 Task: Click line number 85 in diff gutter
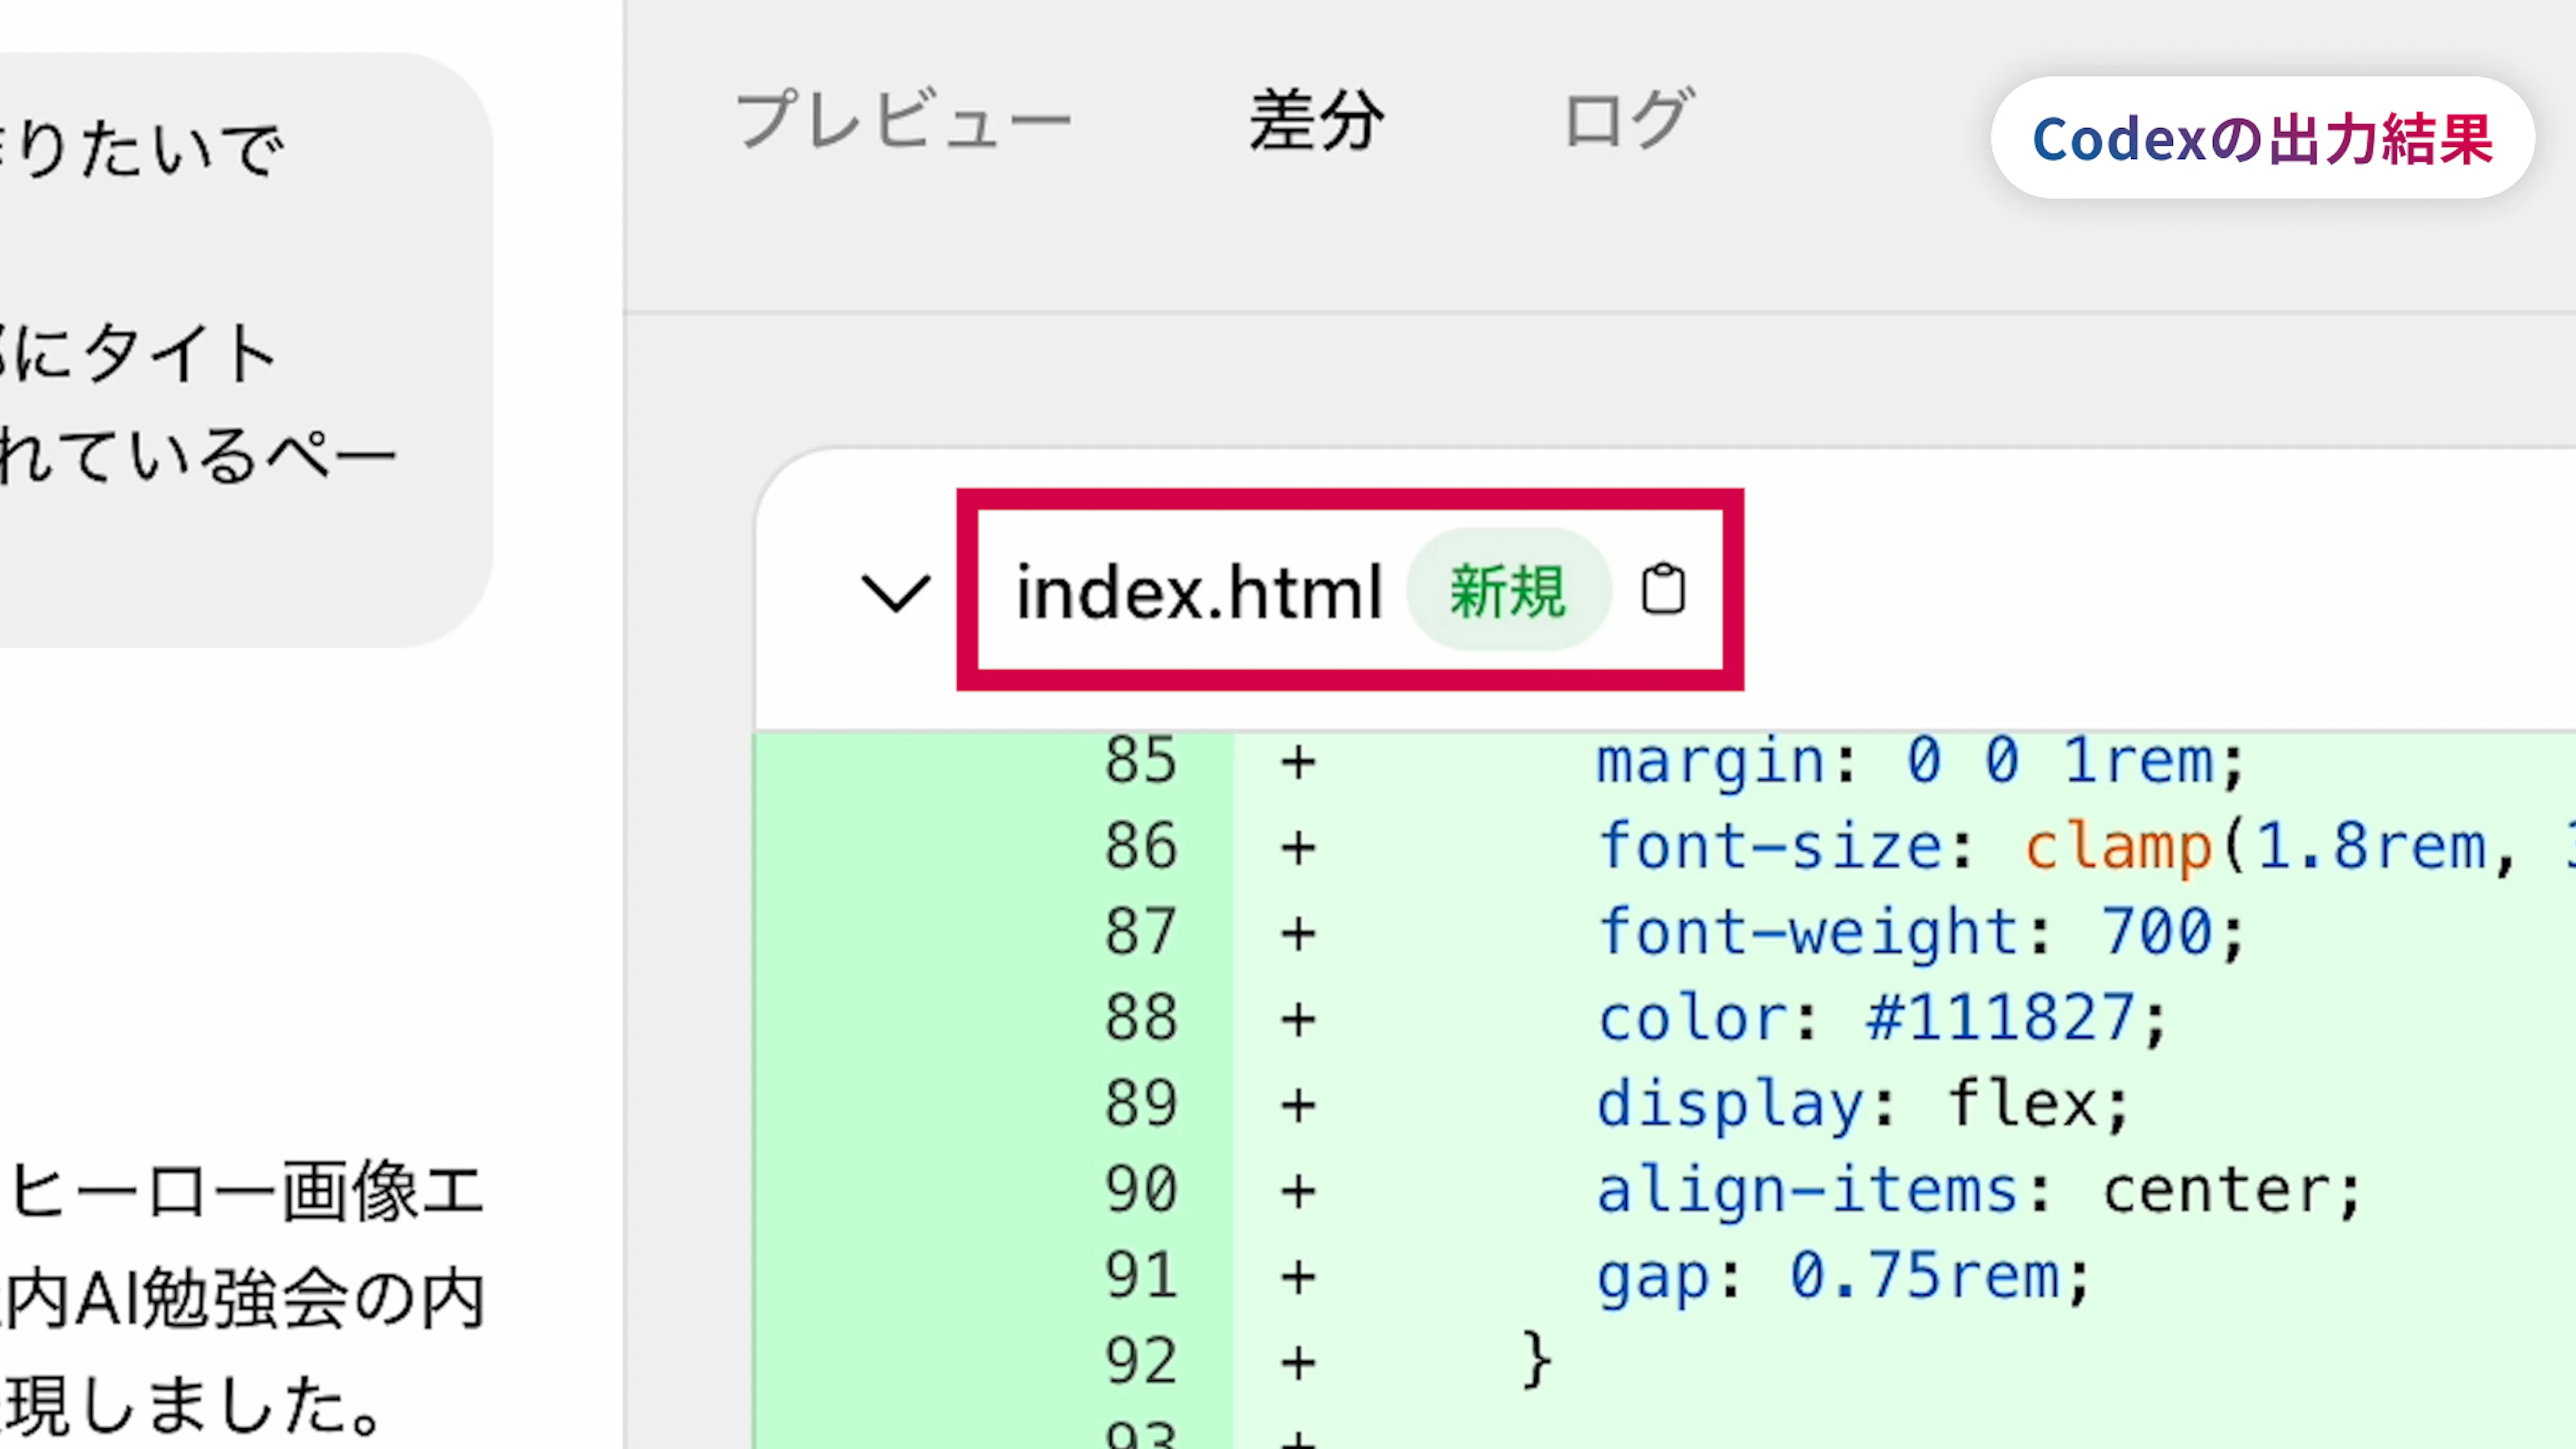point(1140,761)
